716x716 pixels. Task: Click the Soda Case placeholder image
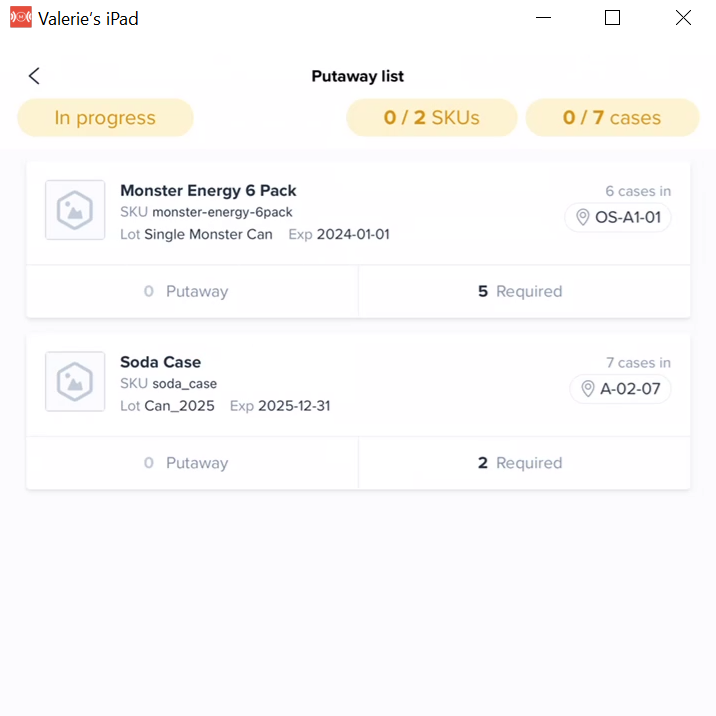pos(75,381)
